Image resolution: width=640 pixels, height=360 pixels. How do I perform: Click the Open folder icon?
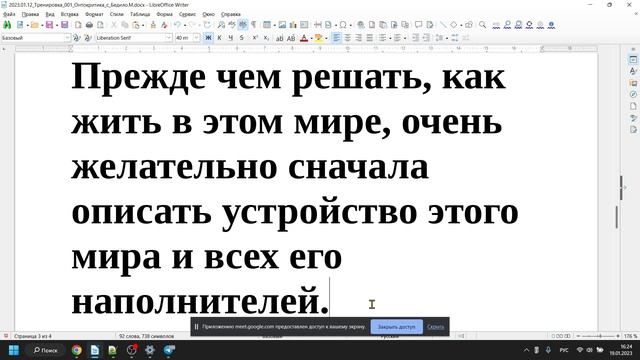[x=35, y=25]
